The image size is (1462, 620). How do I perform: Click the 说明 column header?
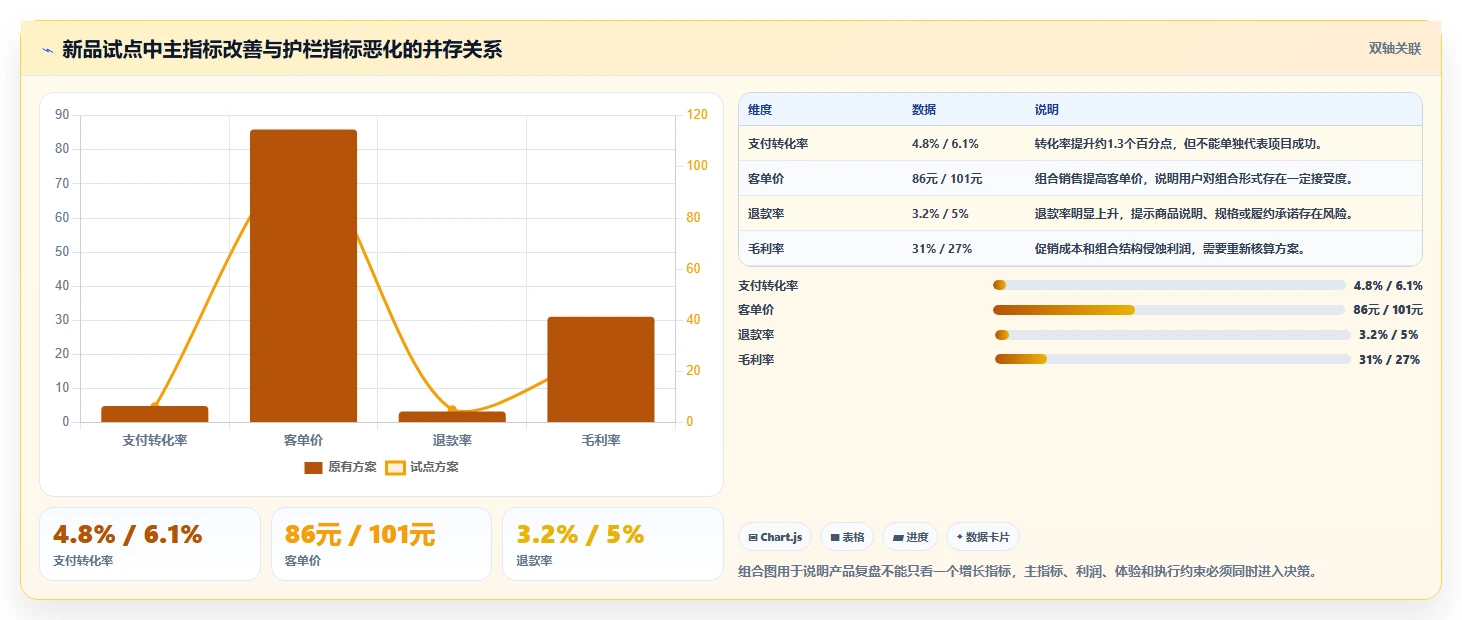(1047, 110)
